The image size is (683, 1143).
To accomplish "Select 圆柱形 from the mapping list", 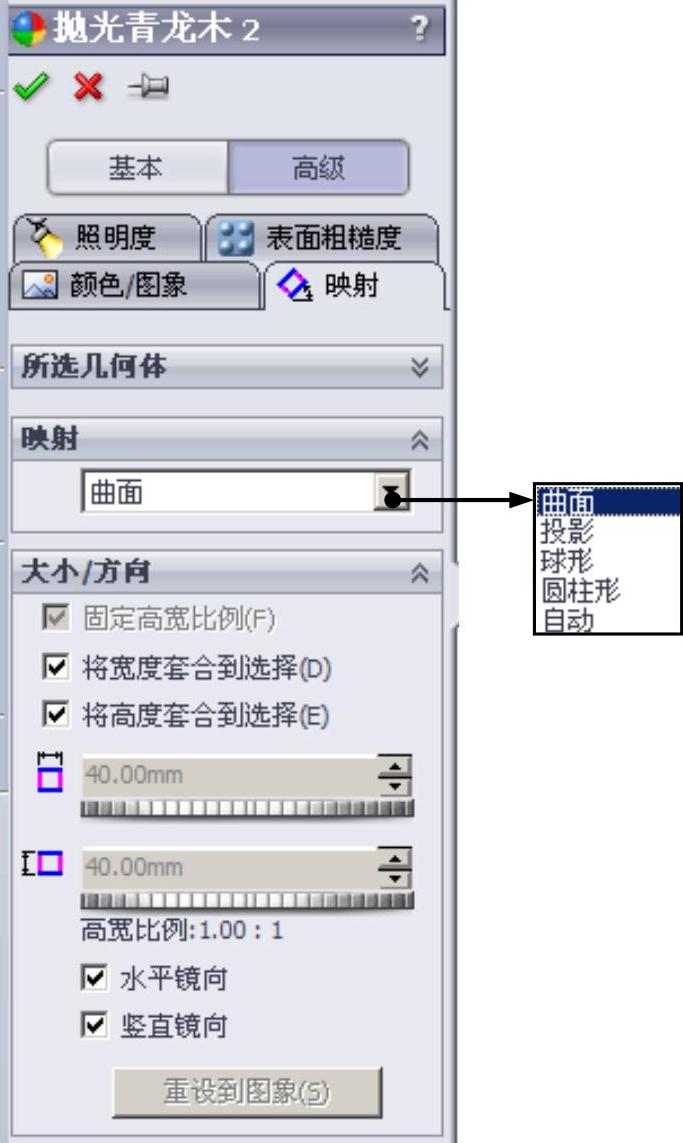I will pos(581,590).
